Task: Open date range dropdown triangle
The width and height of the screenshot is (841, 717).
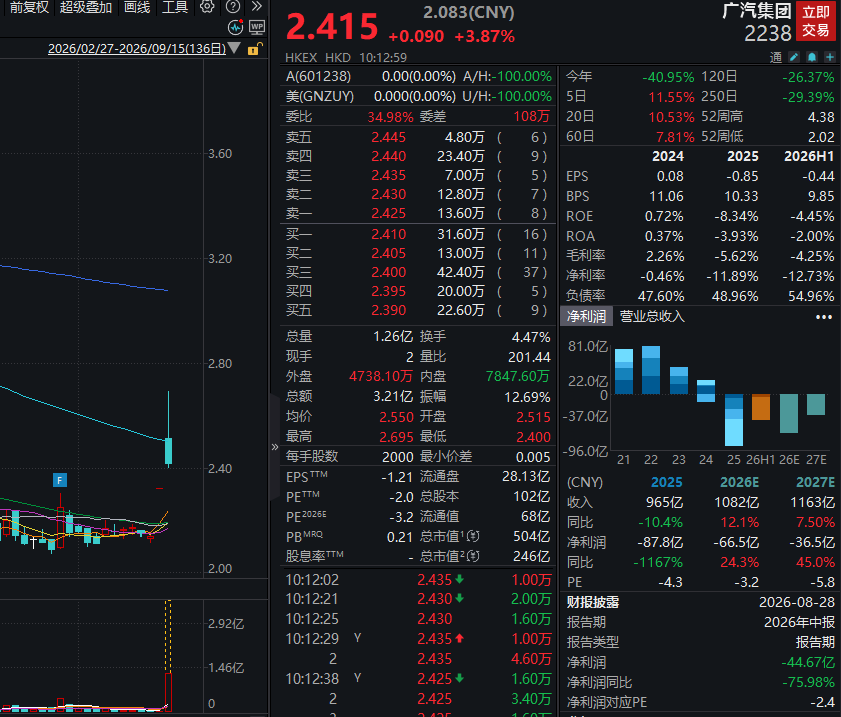Action: coord(234,48)
